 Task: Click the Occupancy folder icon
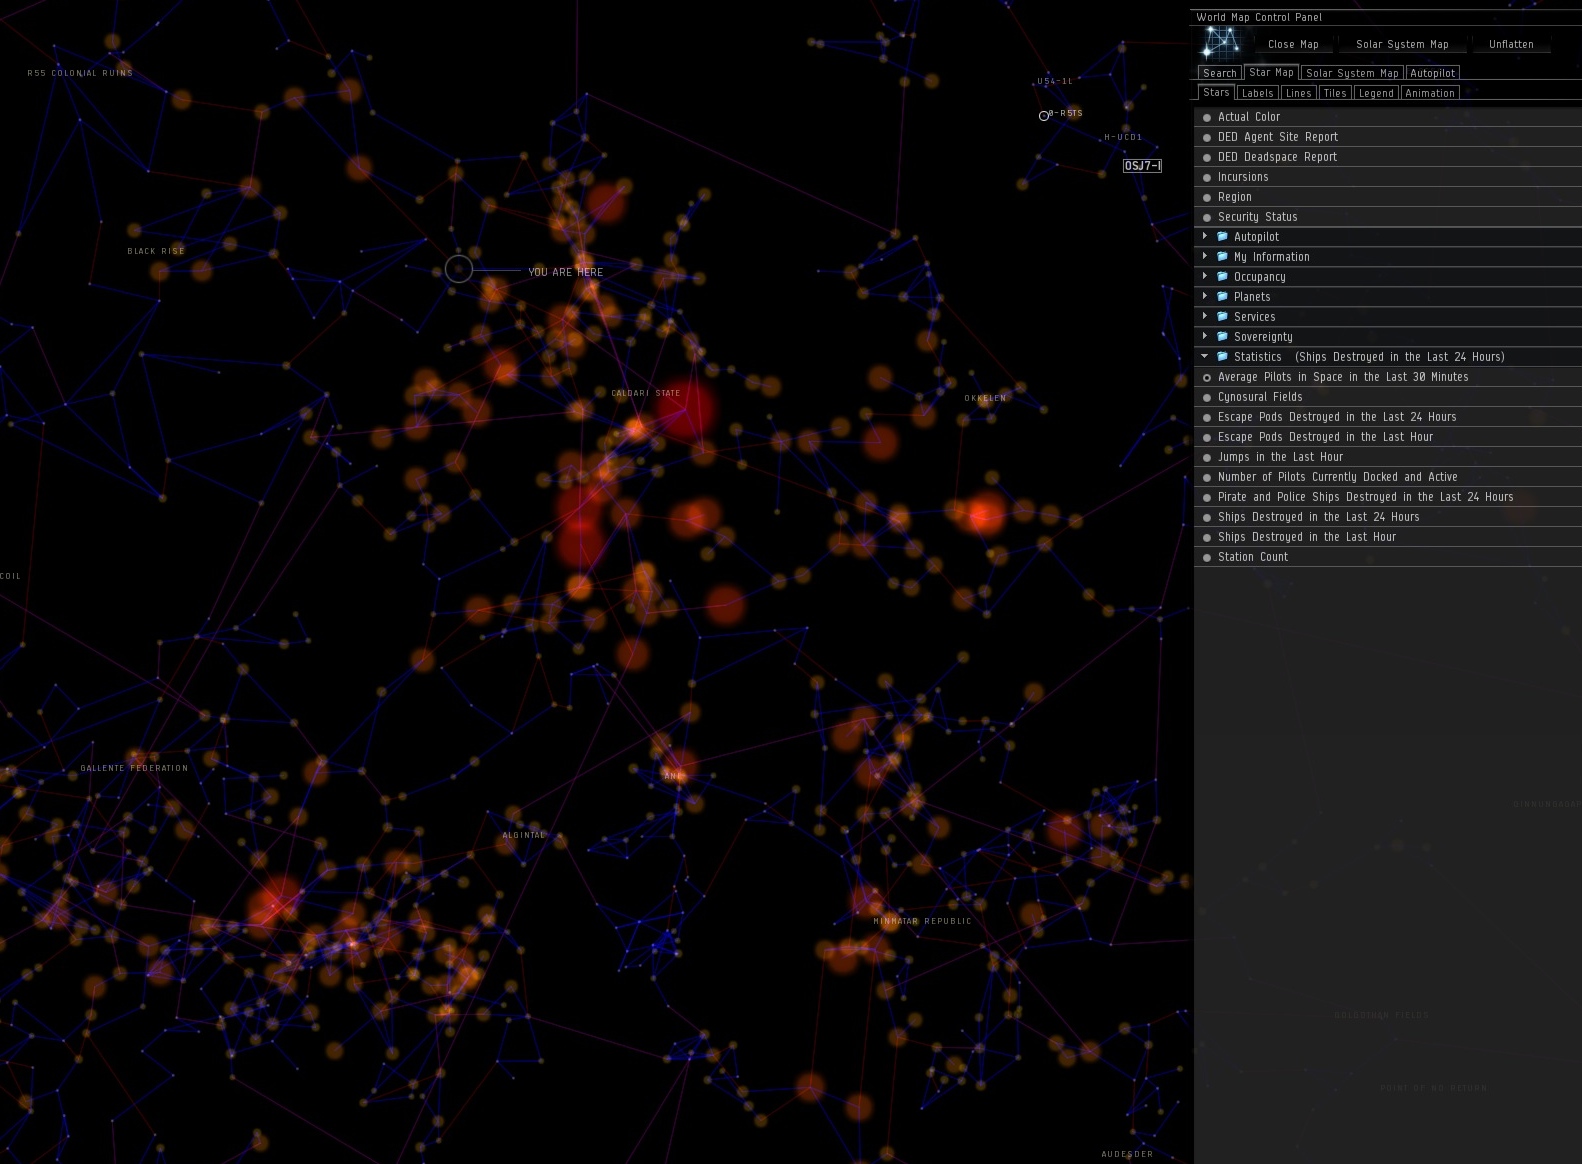click(x=1222, y=277)
